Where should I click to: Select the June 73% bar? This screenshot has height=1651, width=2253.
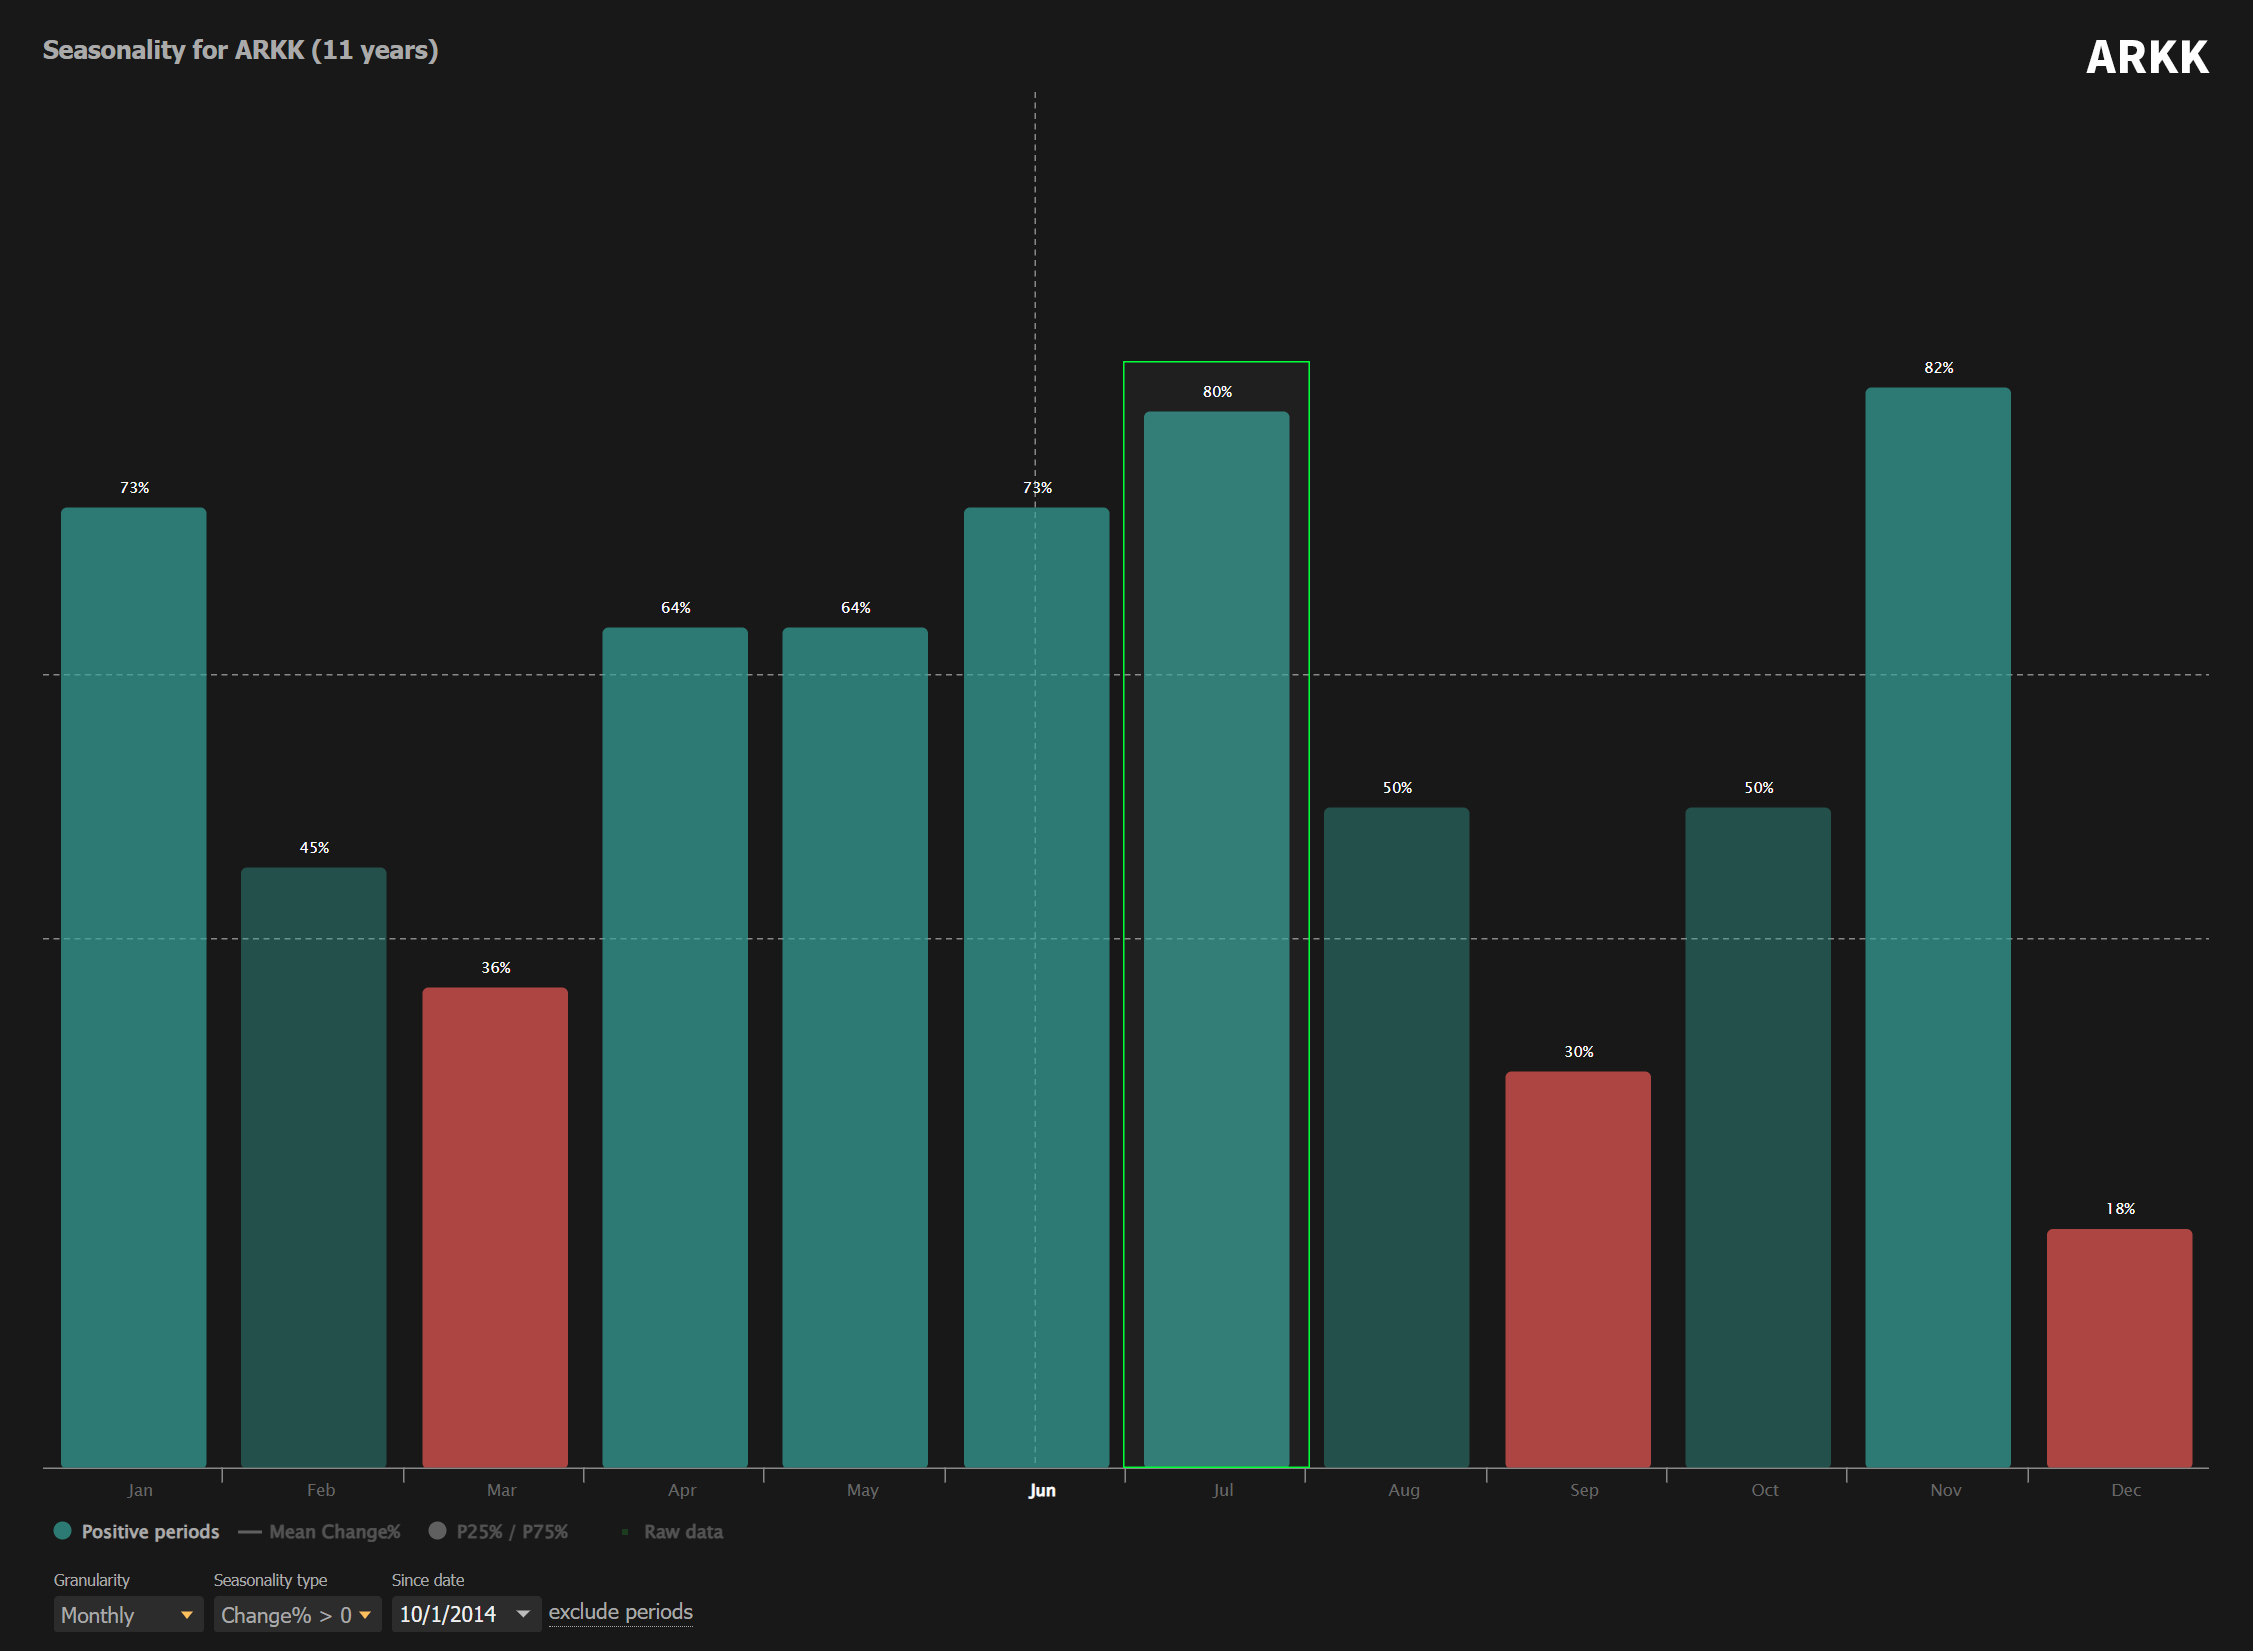coord(1037,987)
